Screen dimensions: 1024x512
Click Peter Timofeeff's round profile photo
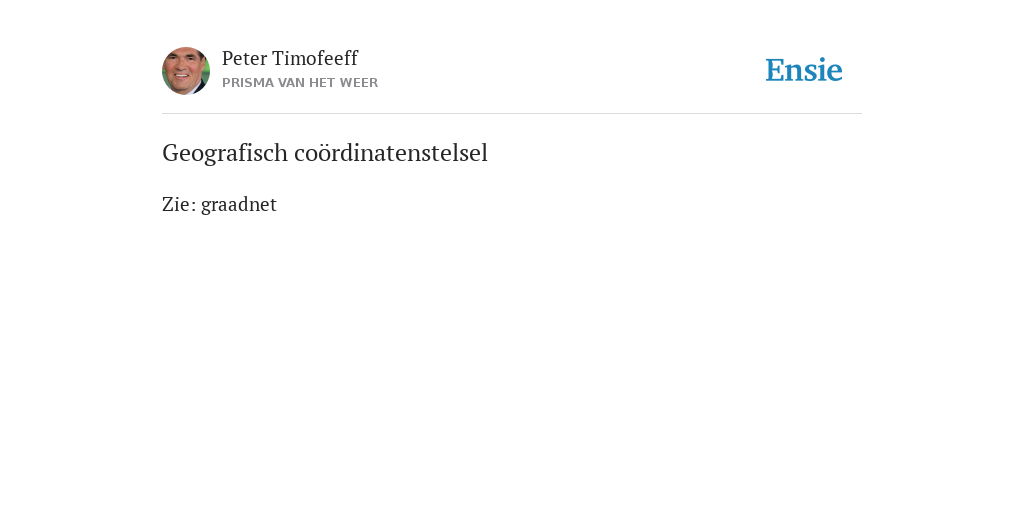click(186, 71)
